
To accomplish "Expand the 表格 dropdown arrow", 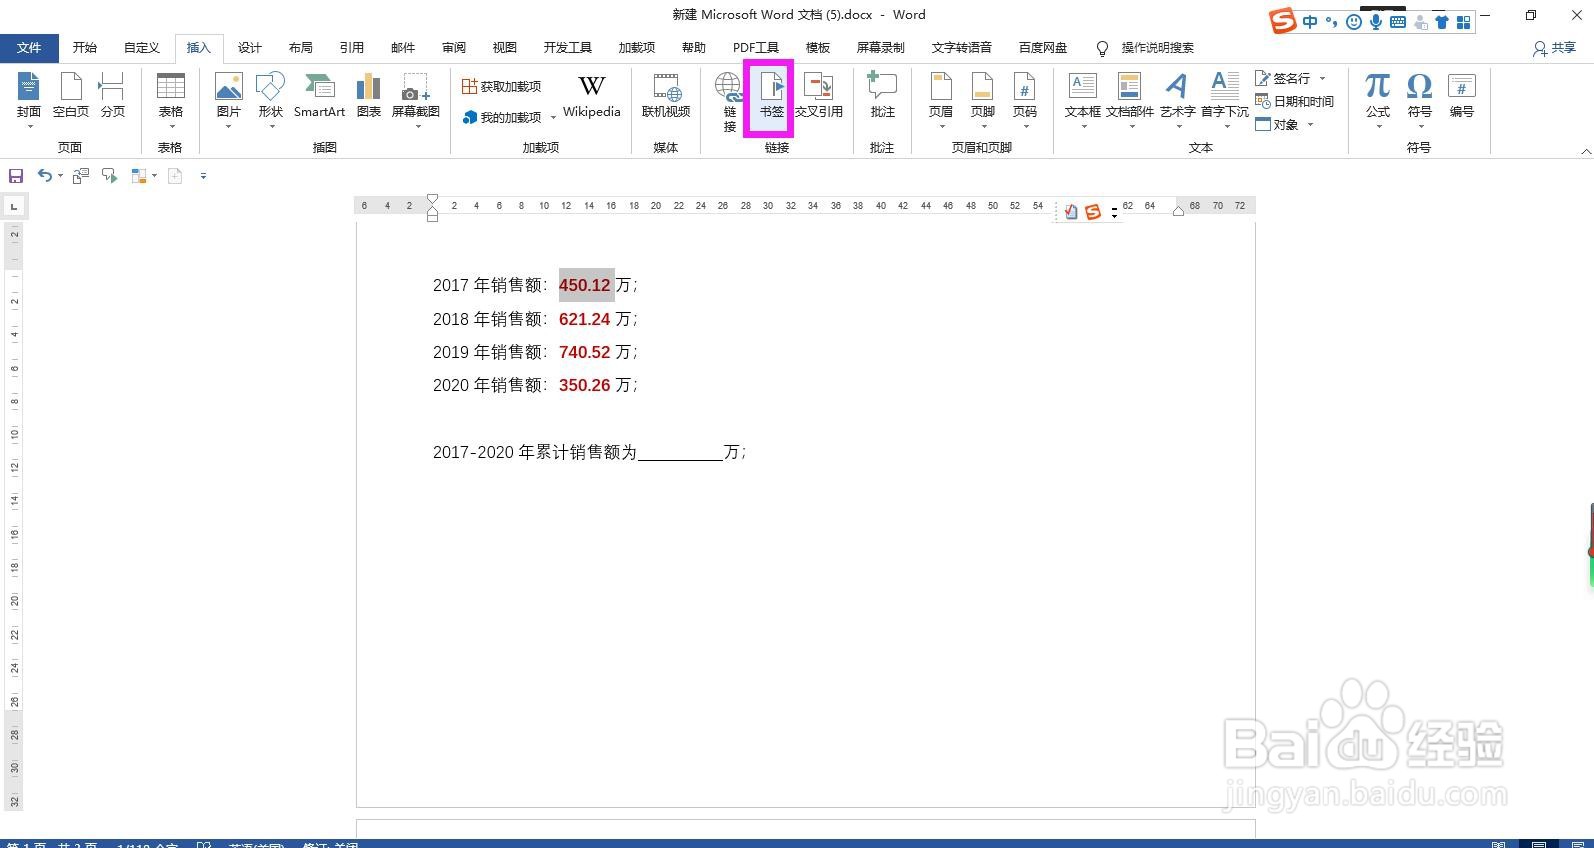I will click(171, 127).
